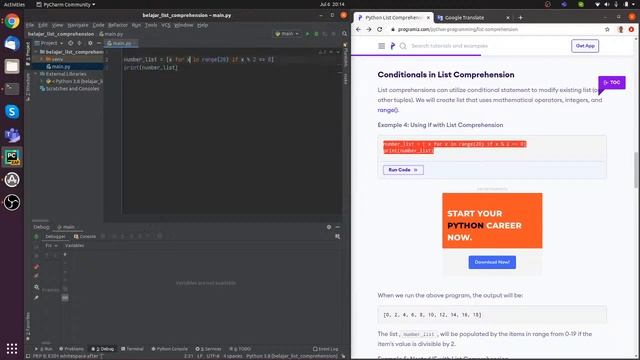This screenshot has width=640, height=360.
Task: Open the Problems tool window tab
Action: click(71, 349)
